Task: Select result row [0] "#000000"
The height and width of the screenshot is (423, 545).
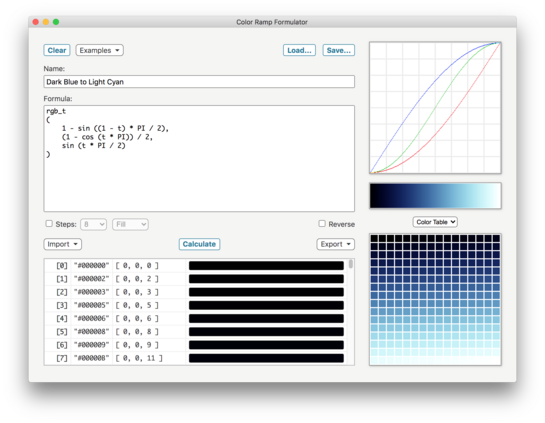Action: coord(196,266)
